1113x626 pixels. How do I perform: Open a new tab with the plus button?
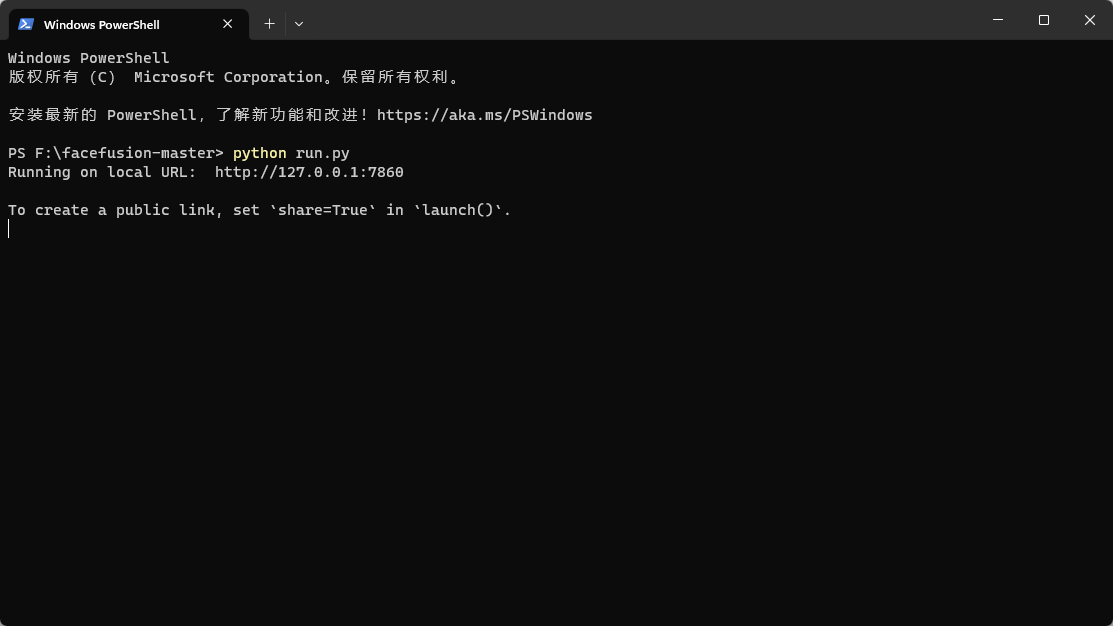269,24
